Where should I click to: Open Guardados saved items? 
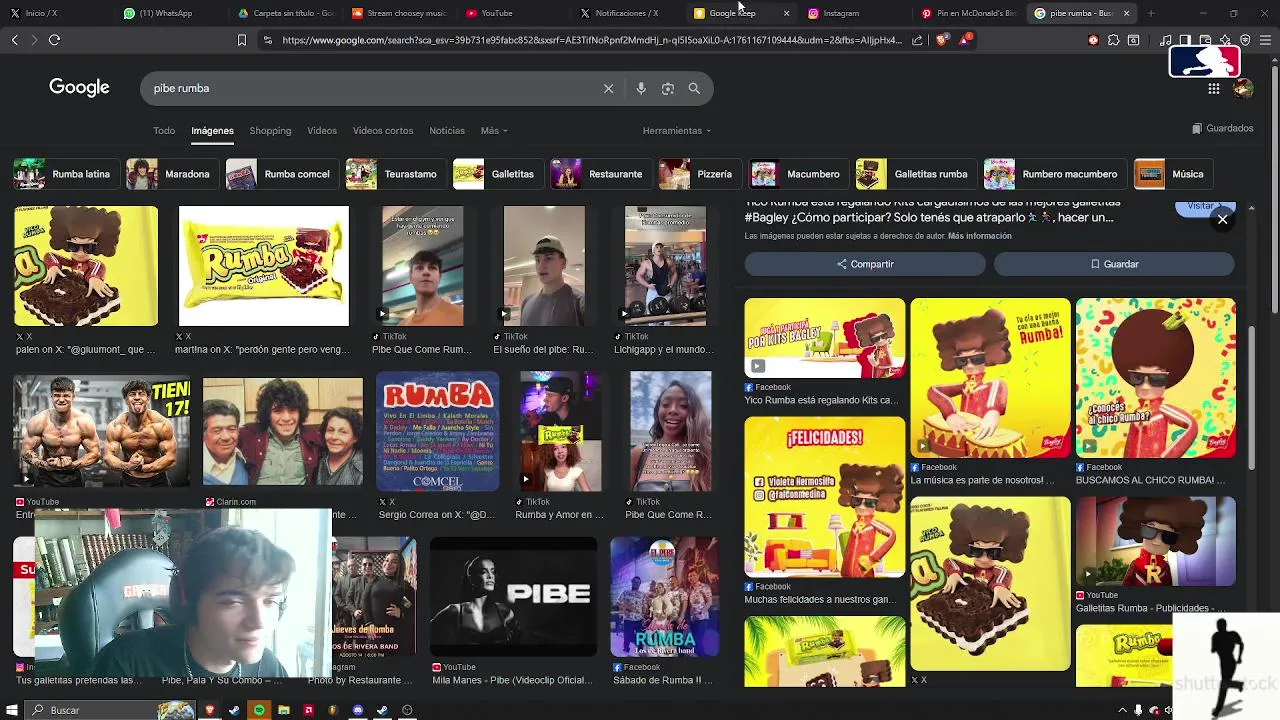(1223, 128)
